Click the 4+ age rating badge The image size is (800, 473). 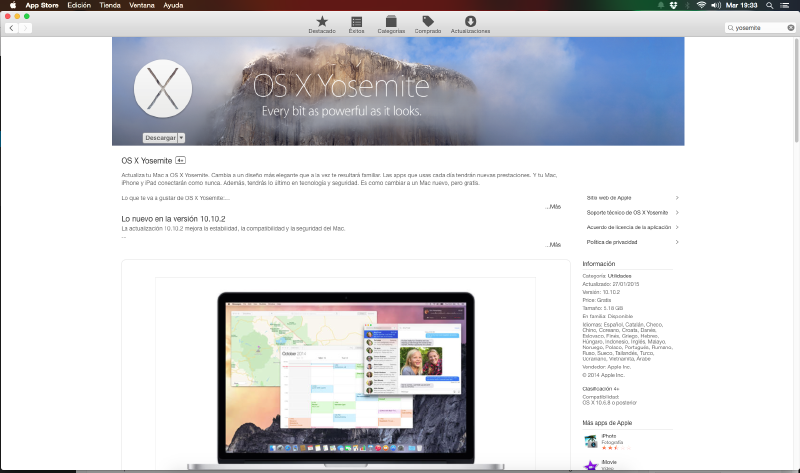click(x=180, y=160)
